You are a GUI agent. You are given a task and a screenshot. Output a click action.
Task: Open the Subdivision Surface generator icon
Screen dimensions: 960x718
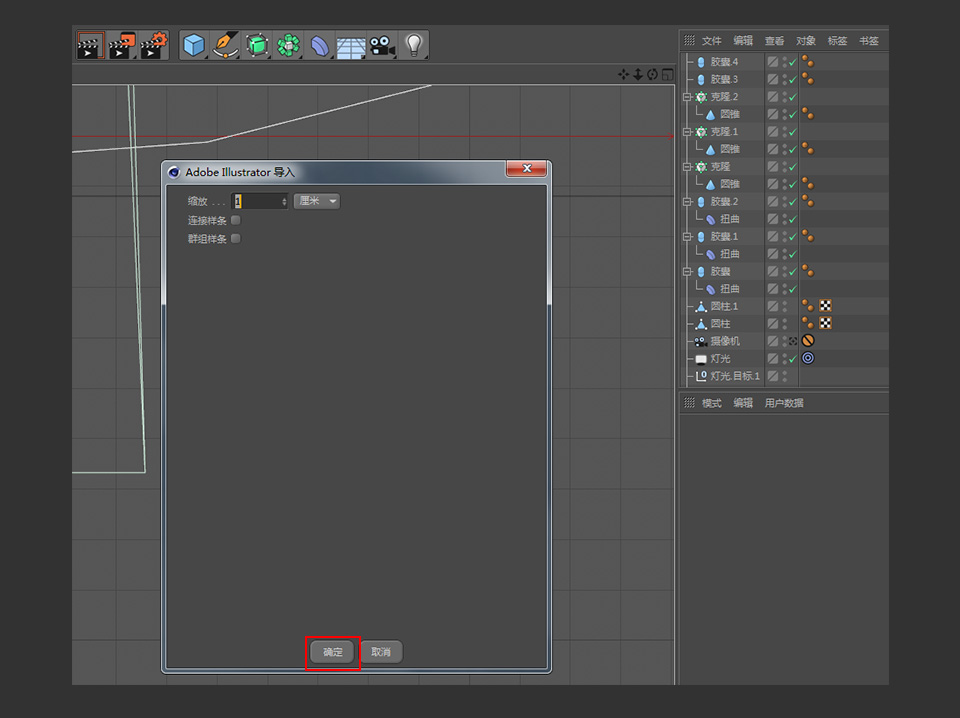[256, 45]
